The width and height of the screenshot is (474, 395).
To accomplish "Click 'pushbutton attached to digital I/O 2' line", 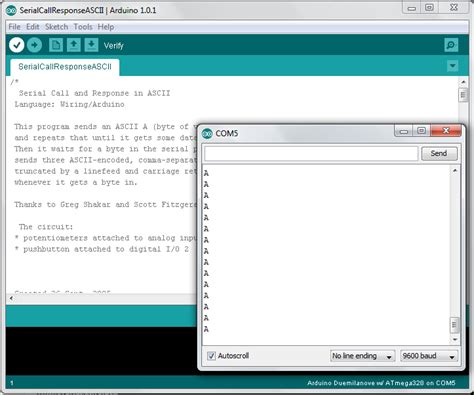I will click(102, 249).
